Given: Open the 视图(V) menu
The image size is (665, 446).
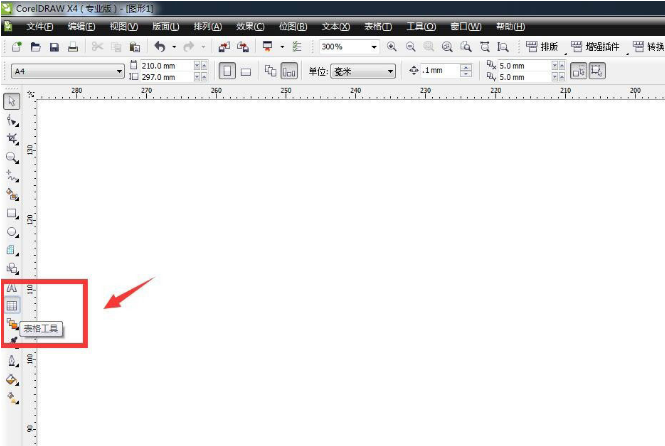Looking at the screenshot, I should 124,27.
